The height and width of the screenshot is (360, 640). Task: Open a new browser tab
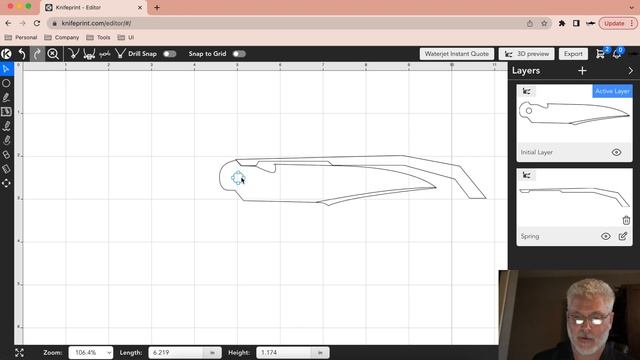pyautogui.click(x=157, y=7)
